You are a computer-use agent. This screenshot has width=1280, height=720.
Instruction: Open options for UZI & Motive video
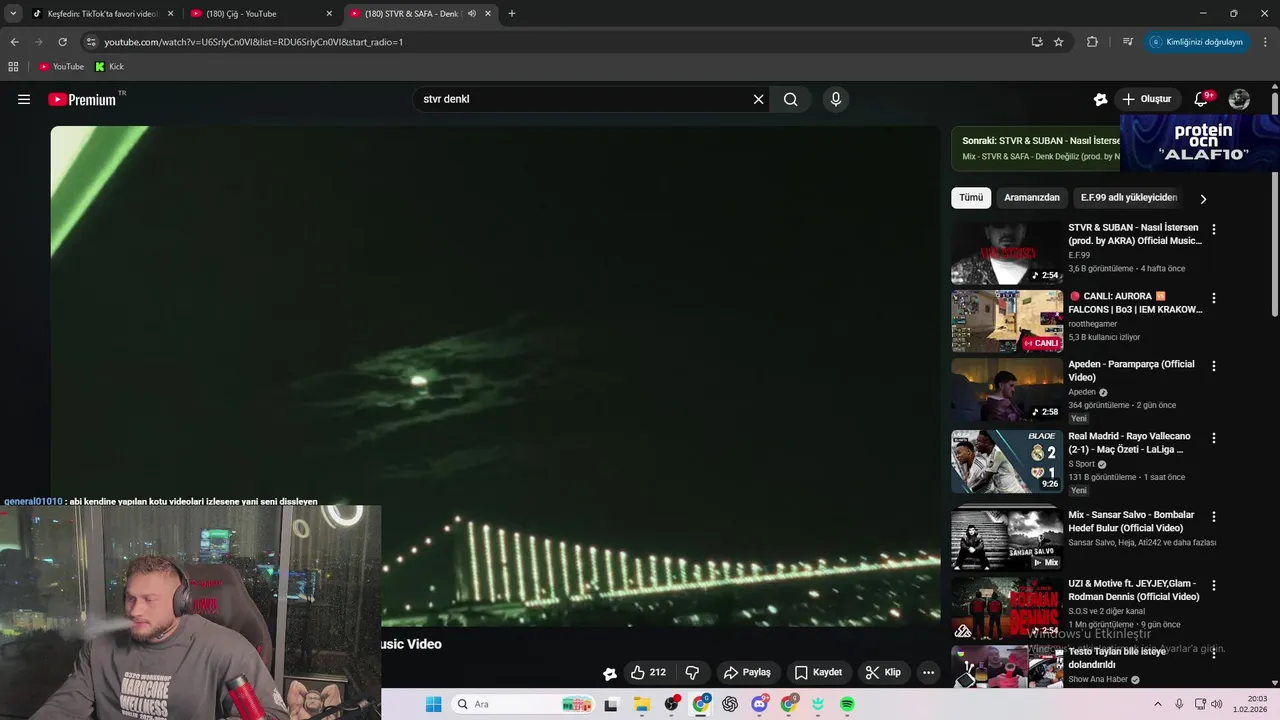tap(1214, 585)
